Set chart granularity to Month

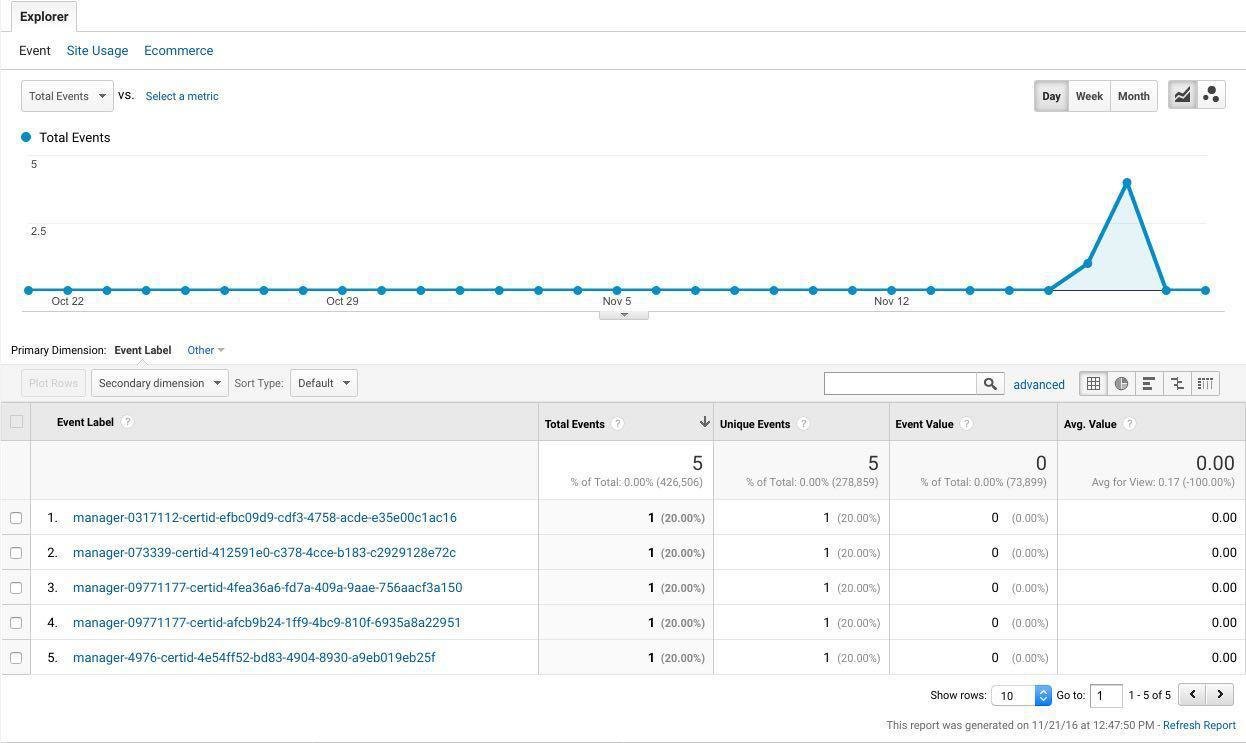click(1133, 96)
